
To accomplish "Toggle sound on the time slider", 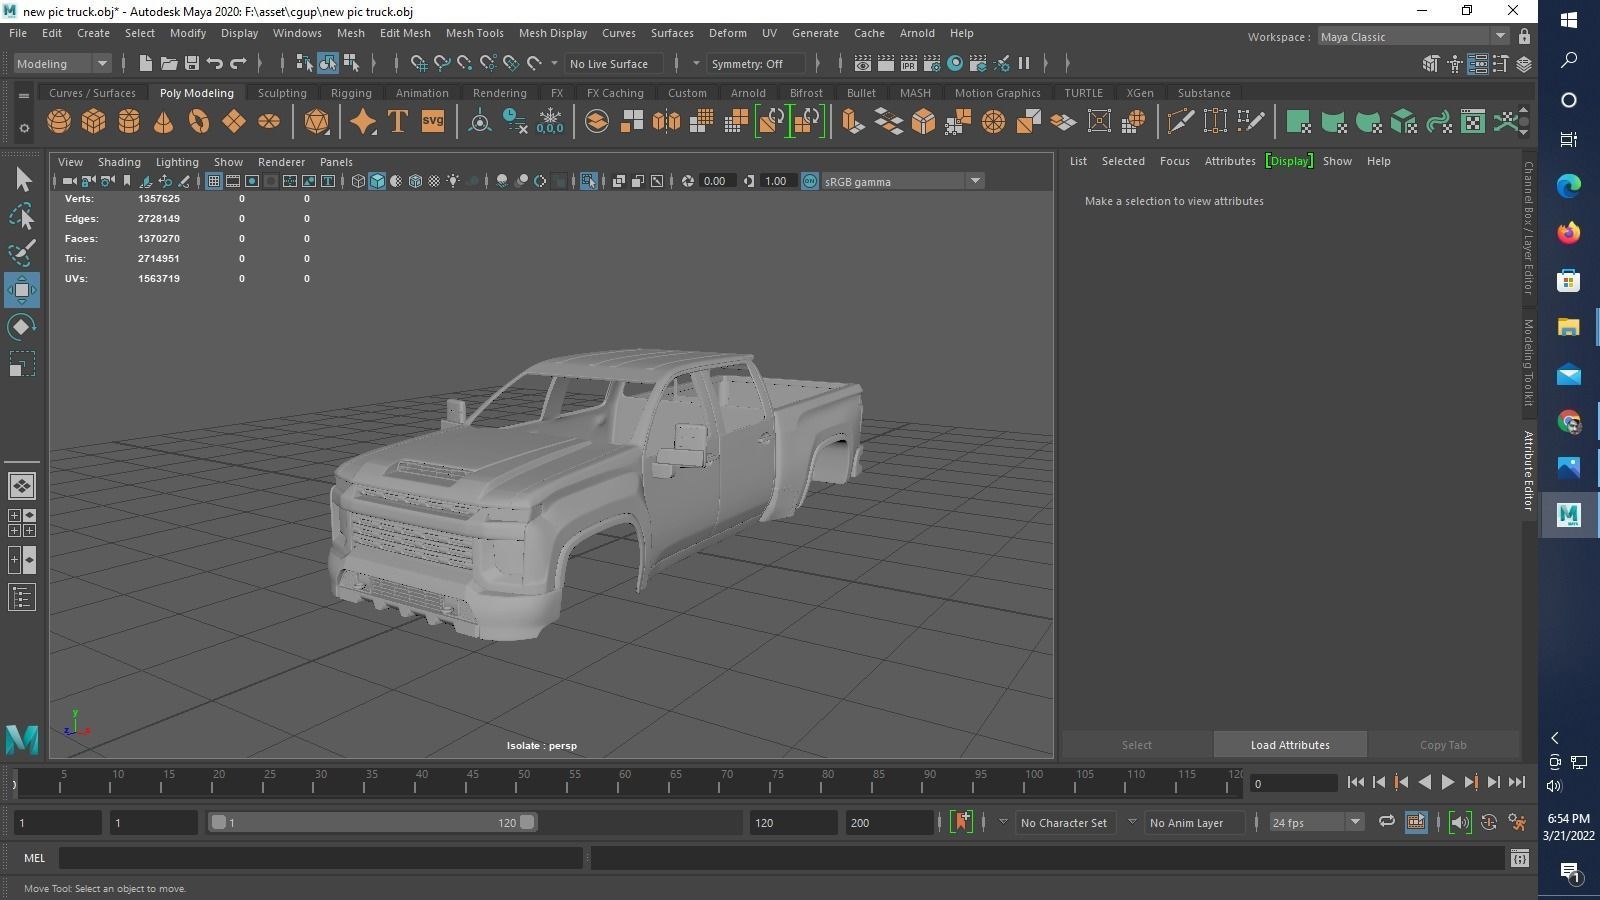I will [x=1460, y=822].
